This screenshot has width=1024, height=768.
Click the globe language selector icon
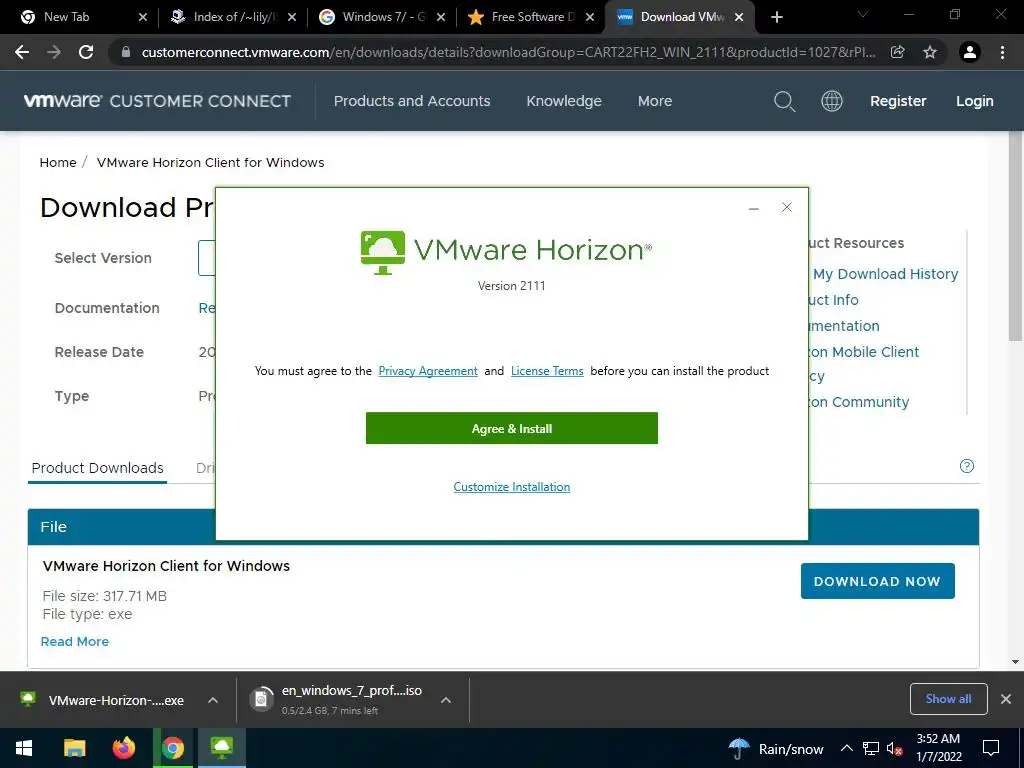tap(831, 101)
